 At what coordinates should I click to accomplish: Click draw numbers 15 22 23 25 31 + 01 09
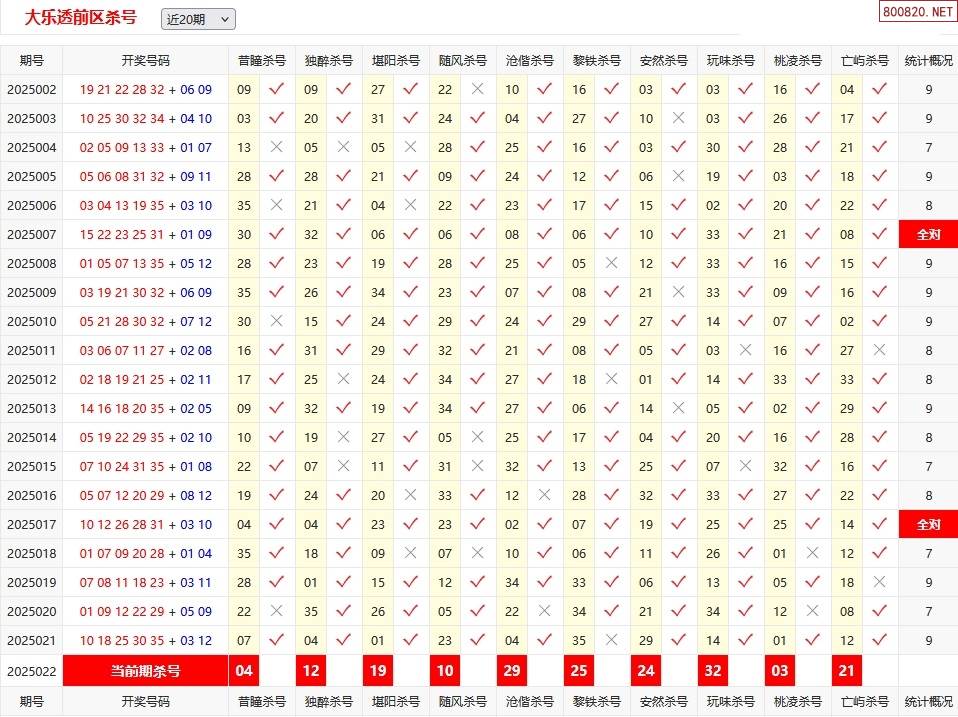click(x=145, y=235)
